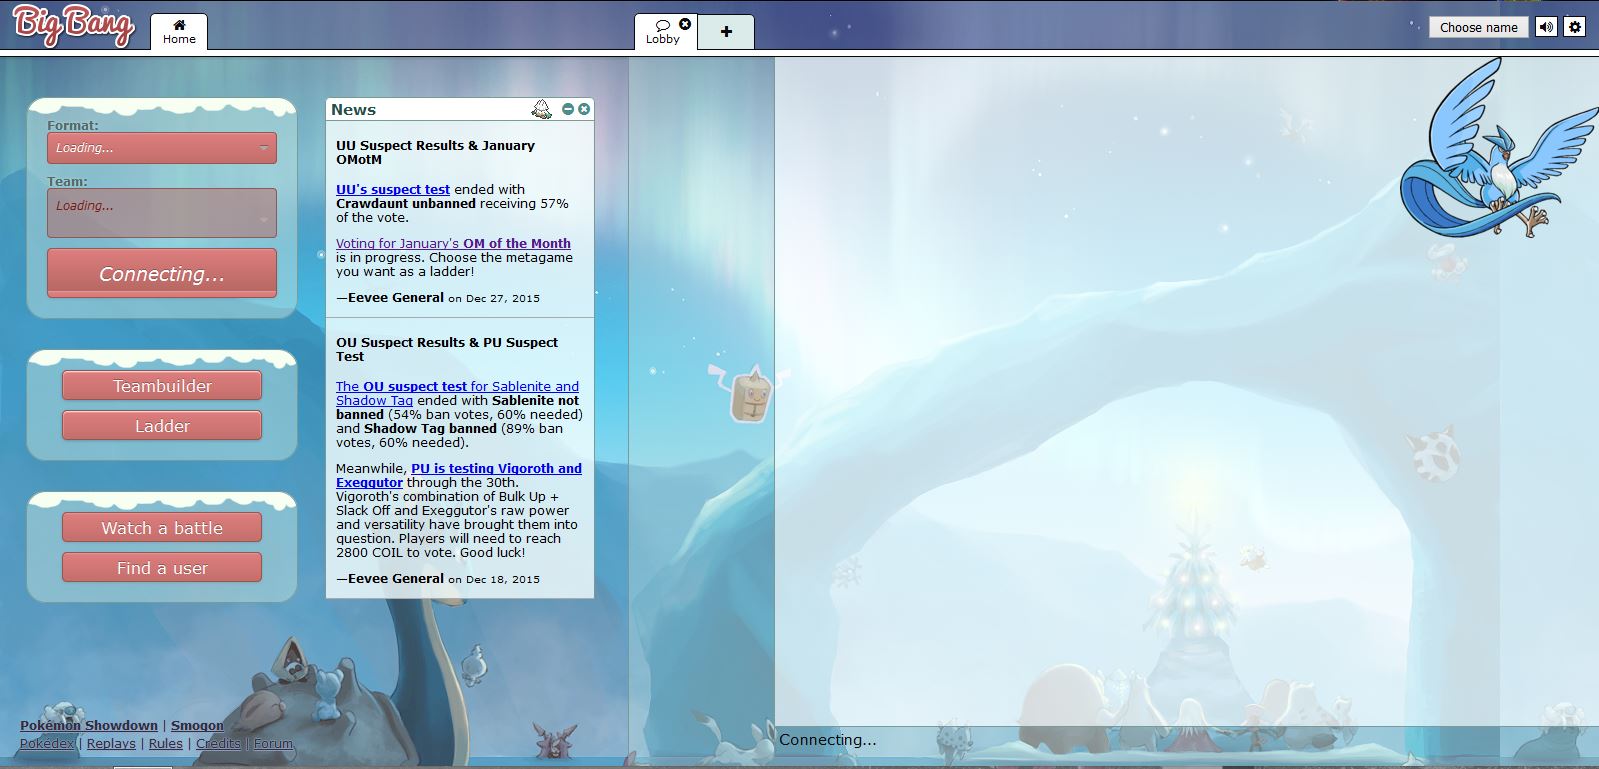The height and width of the screenshot is (769, 1599).
Task: Click the Connecting... button
Action: (x=162, y=273)
